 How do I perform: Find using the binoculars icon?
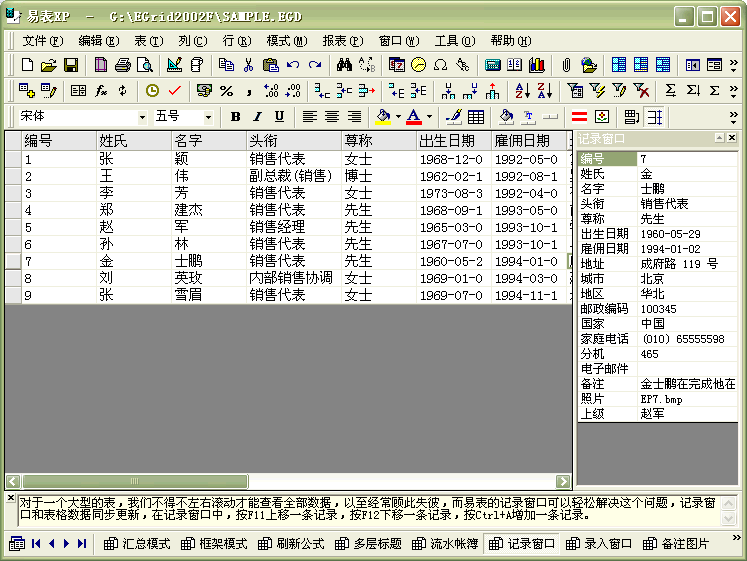[344, 65]
